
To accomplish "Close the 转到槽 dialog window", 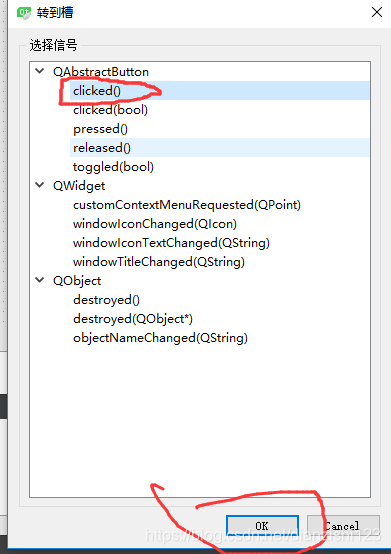I will 377,12.
